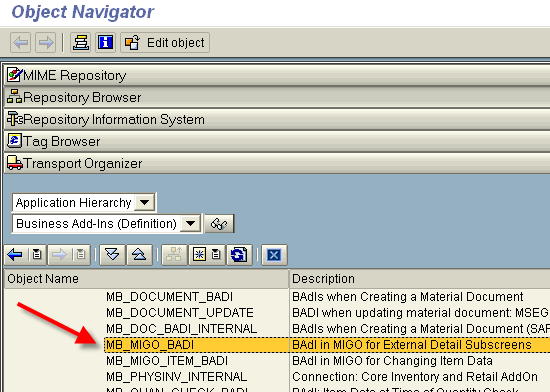Click the Edit object button
Viewport: 550px width, 392px height.
tap(165, 43)
